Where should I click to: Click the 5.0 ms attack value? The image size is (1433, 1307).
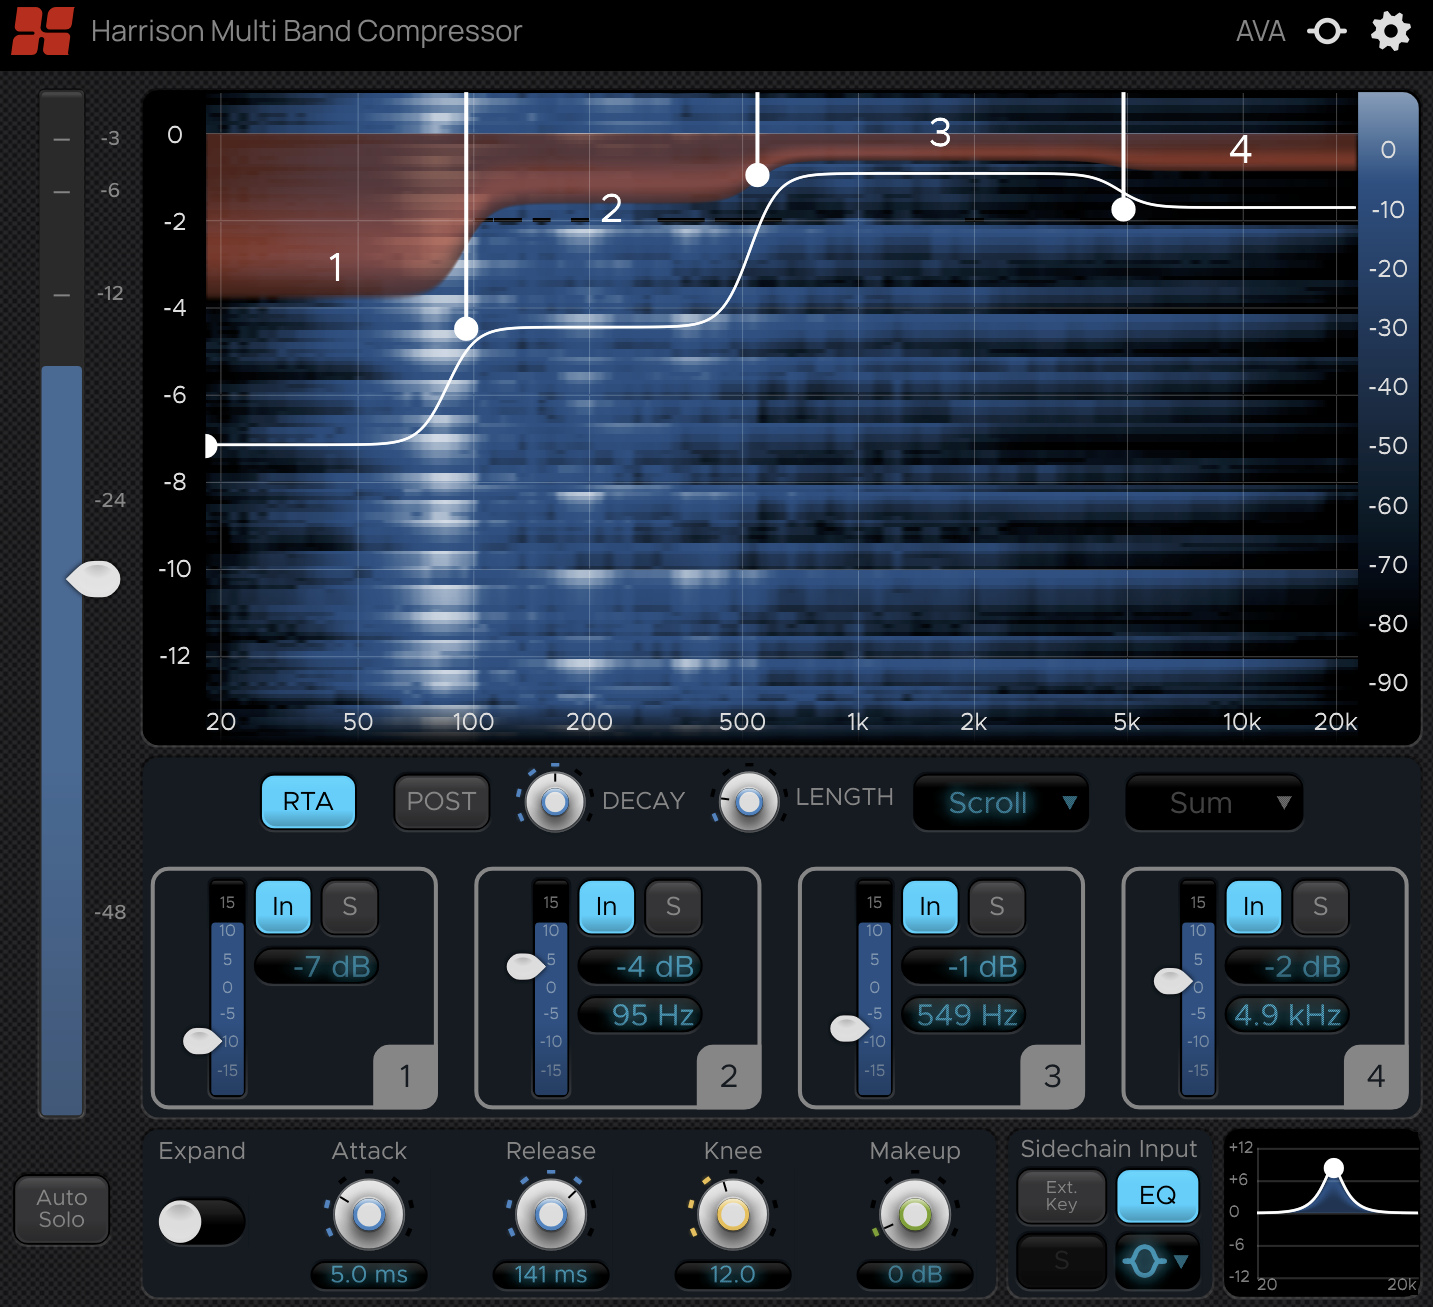point(369,1275)
